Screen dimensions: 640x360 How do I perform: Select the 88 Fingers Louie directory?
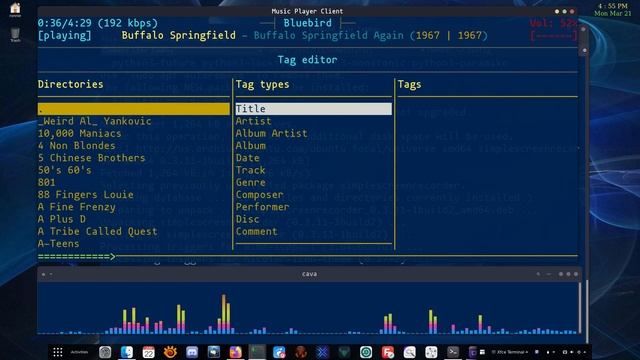[x=85, y=194]
